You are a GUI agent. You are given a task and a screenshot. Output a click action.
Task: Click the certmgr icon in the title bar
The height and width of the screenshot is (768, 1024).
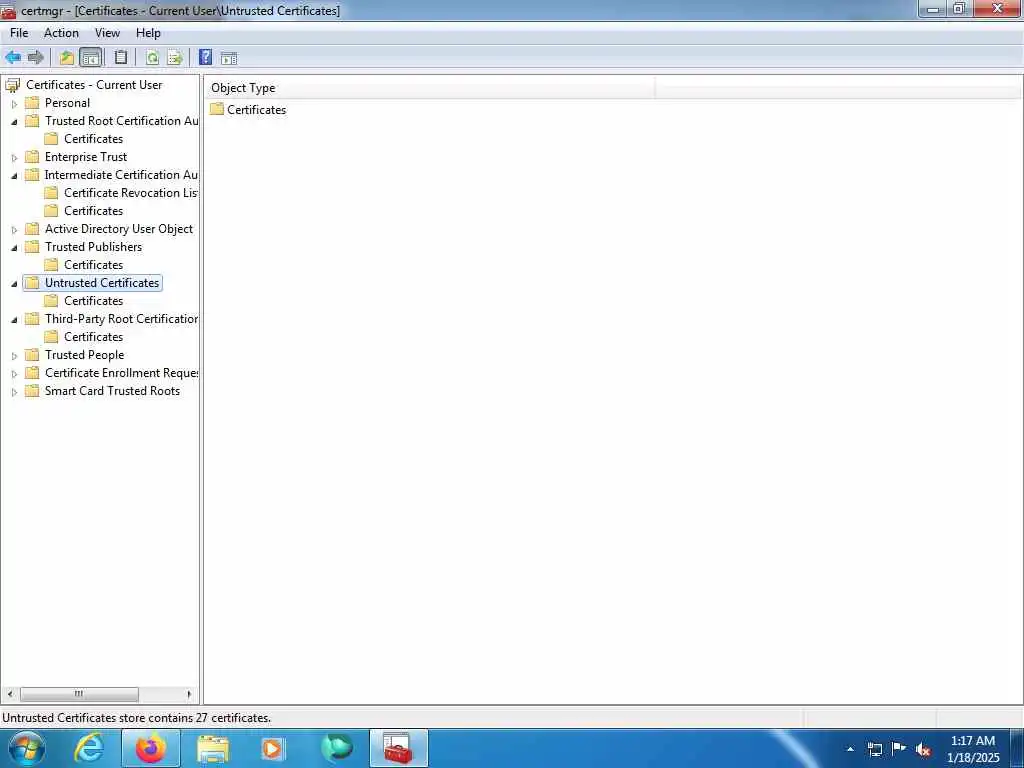click(8, 11)
